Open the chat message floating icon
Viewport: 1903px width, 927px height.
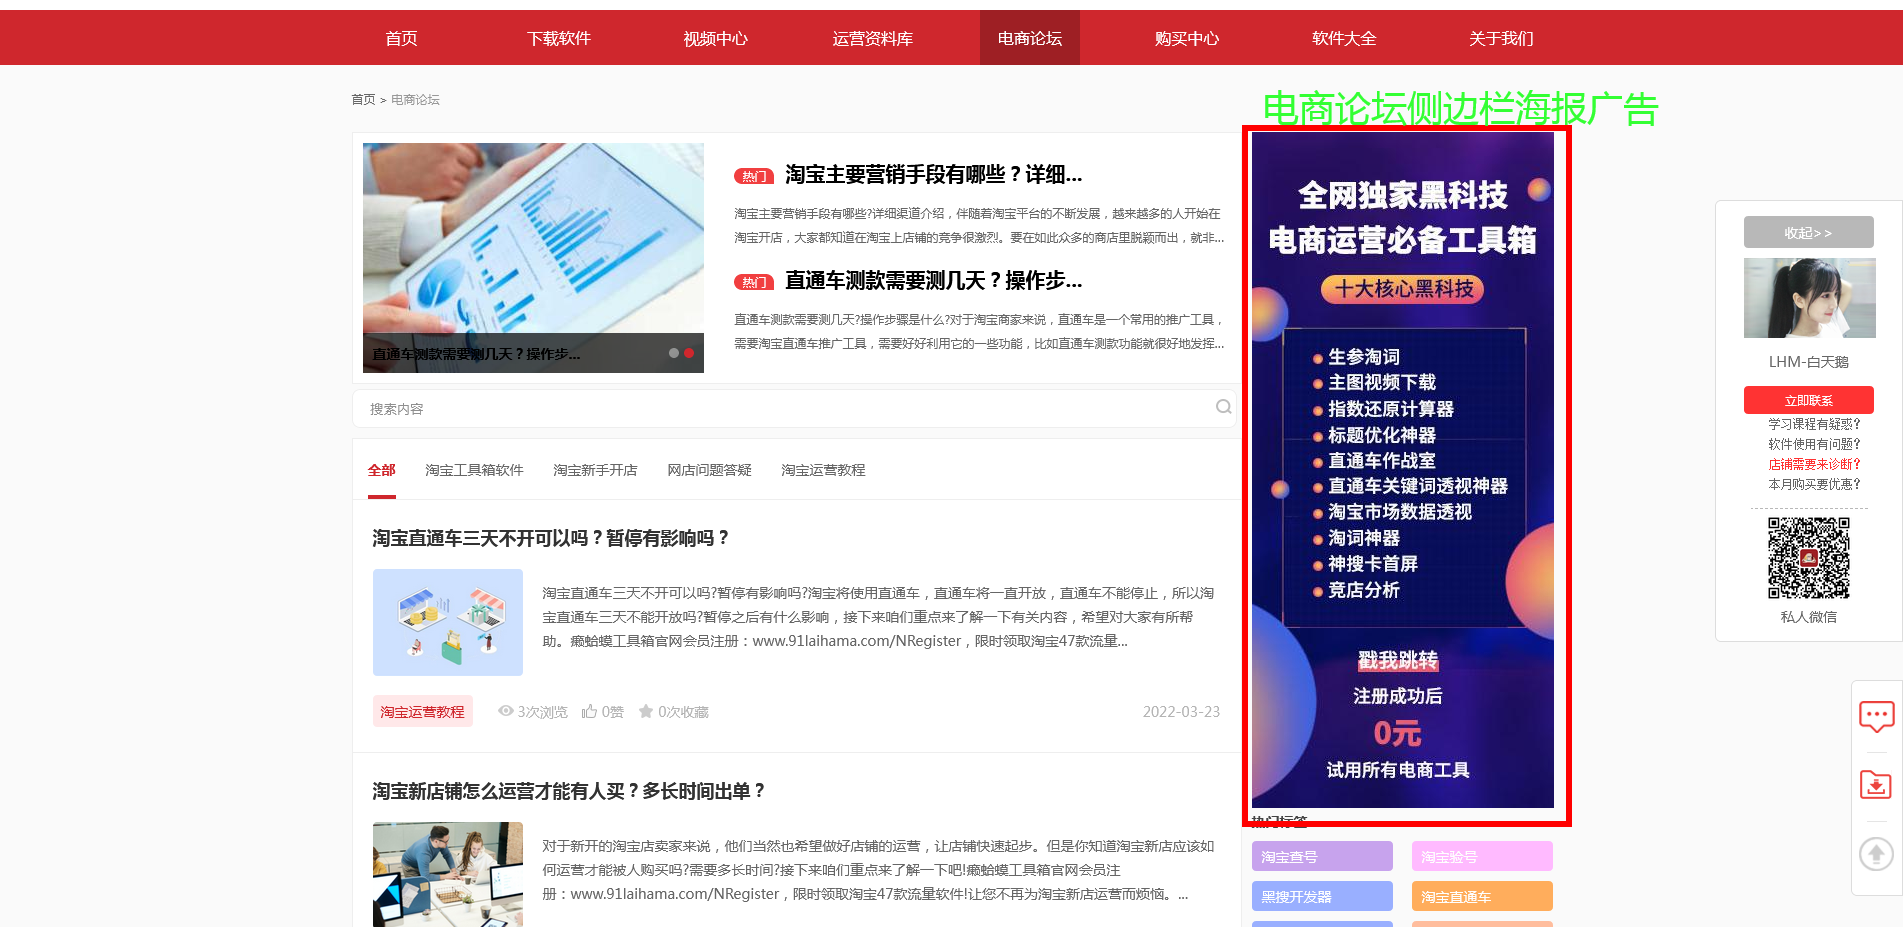coord(1876,716)
